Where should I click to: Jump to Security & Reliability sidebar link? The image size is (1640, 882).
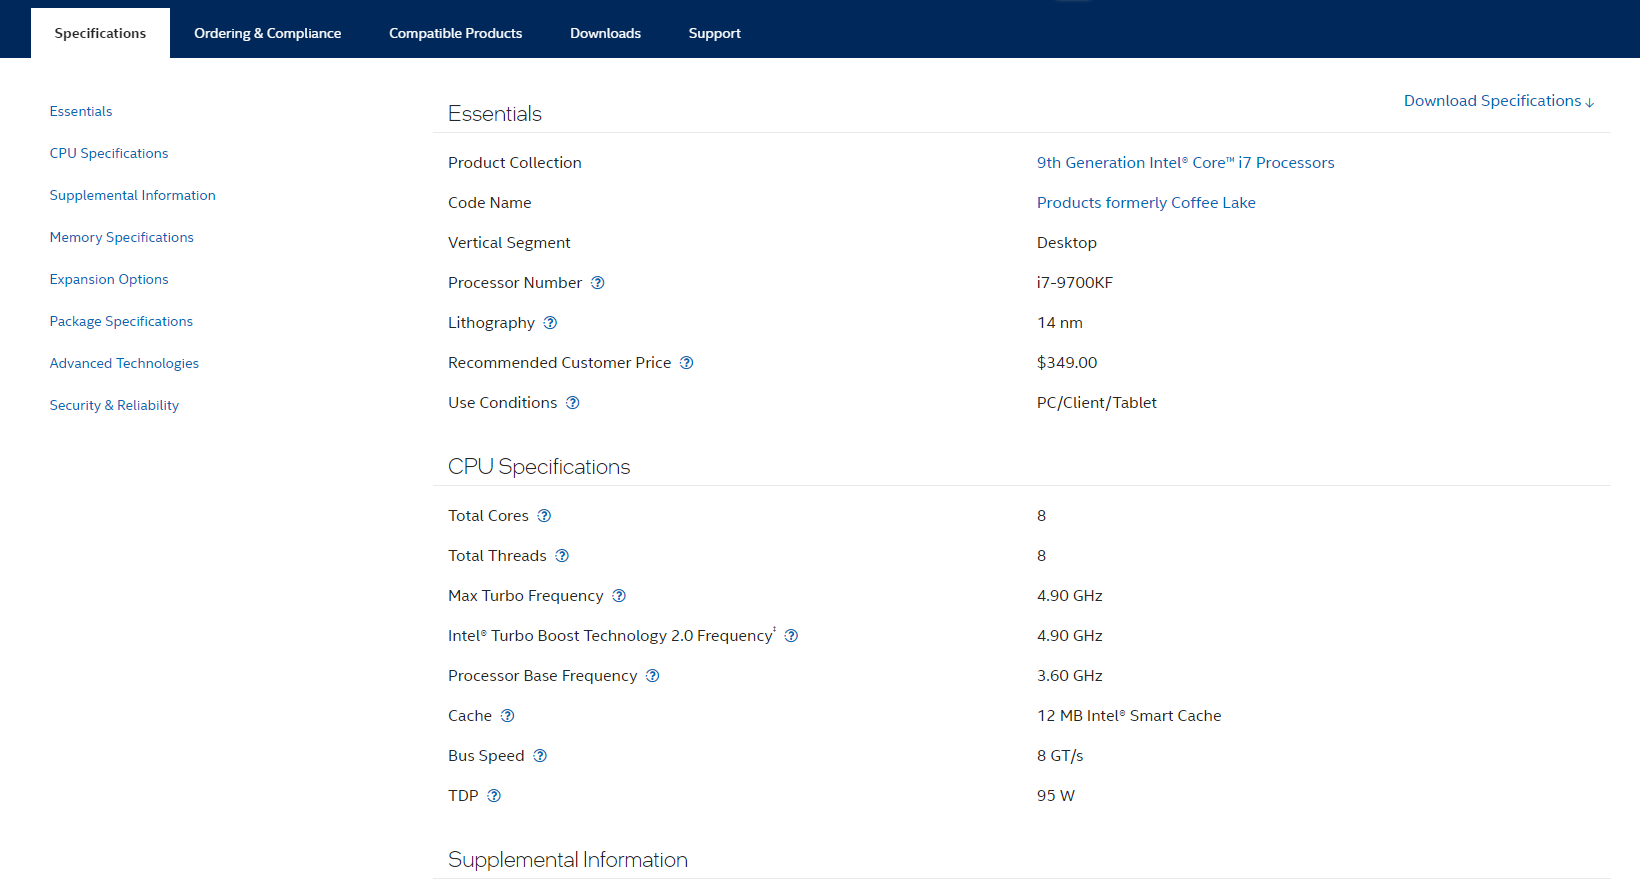tap(114, 405)
